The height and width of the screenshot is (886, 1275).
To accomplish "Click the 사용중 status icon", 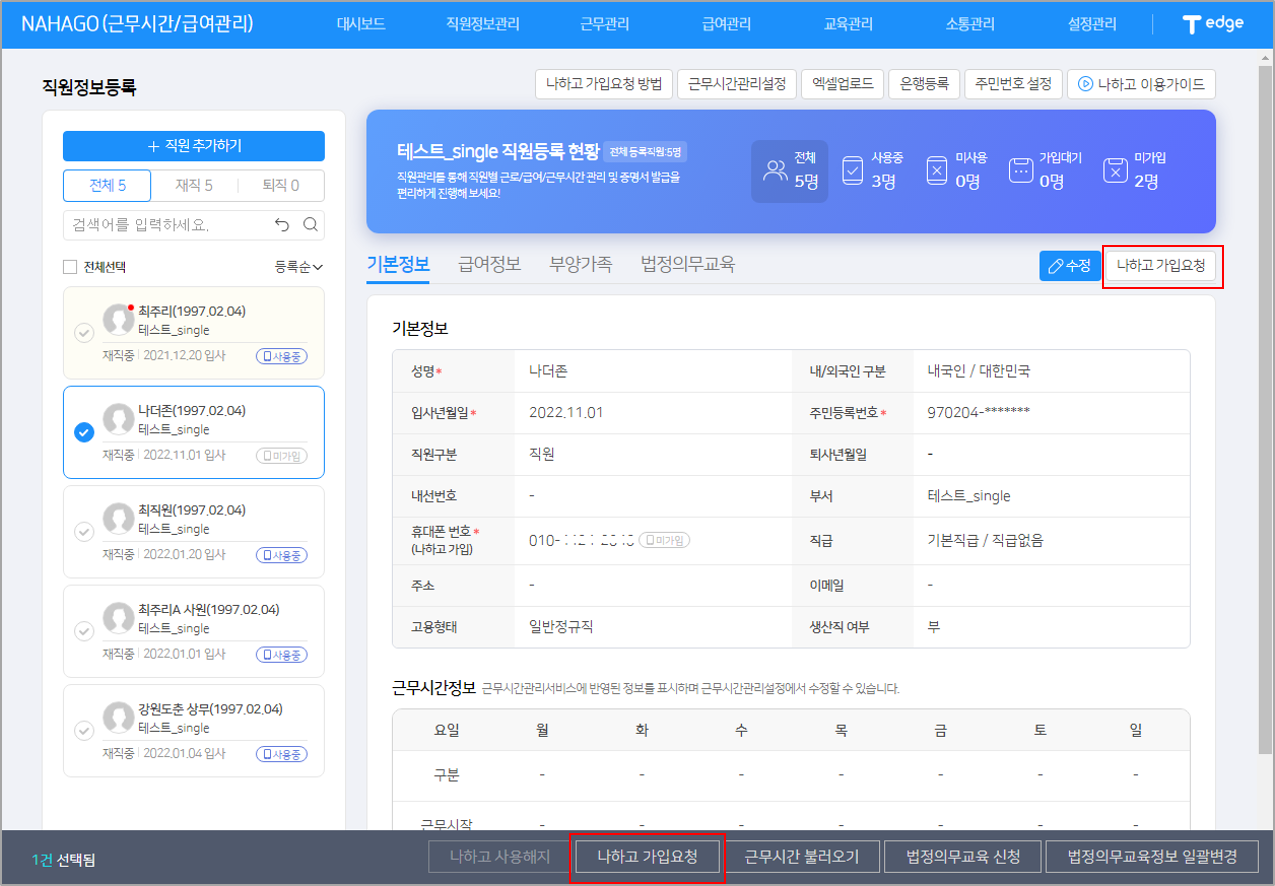I will tap(852, 170).
